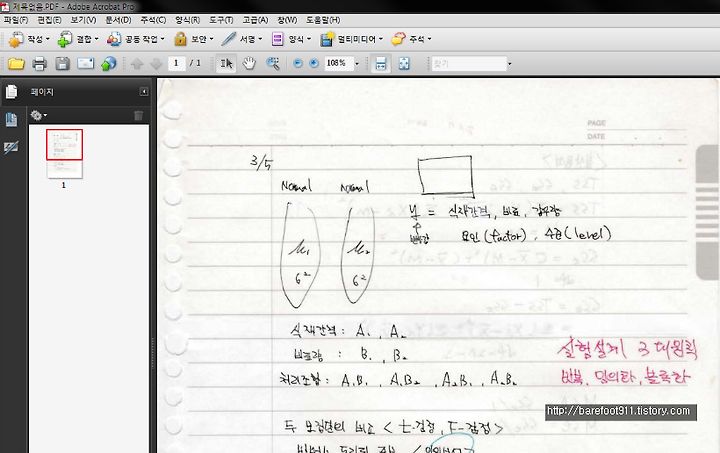Open the zoom percentage dropdown arrow

[x=357, y=64]
